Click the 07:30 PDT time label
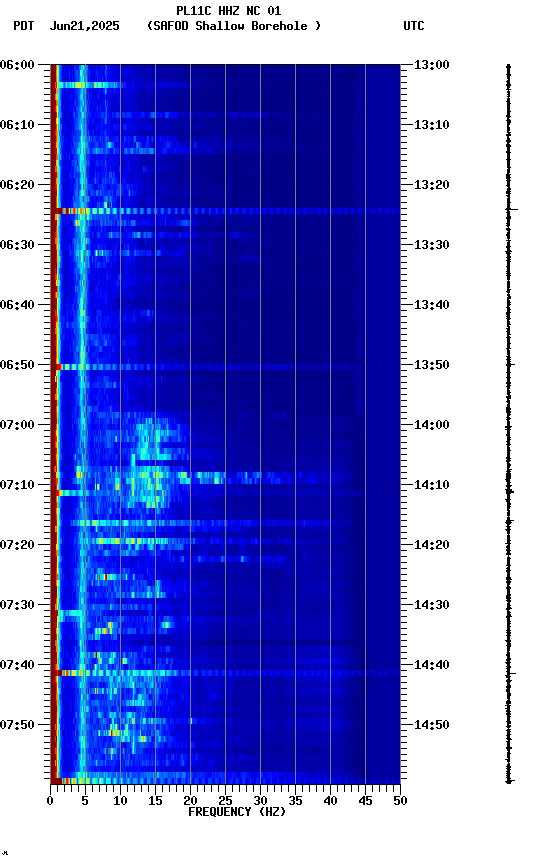552x864 pixels. [x=17, y=605]
